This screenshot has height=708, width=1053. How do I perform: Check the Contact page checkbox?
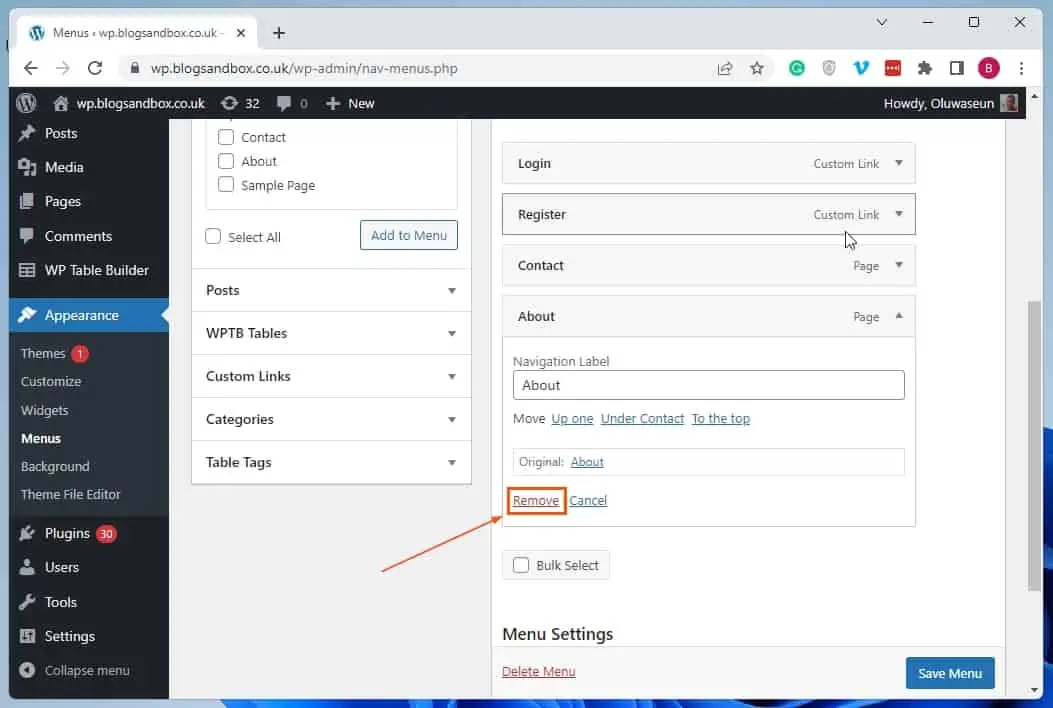click(226, 137)
